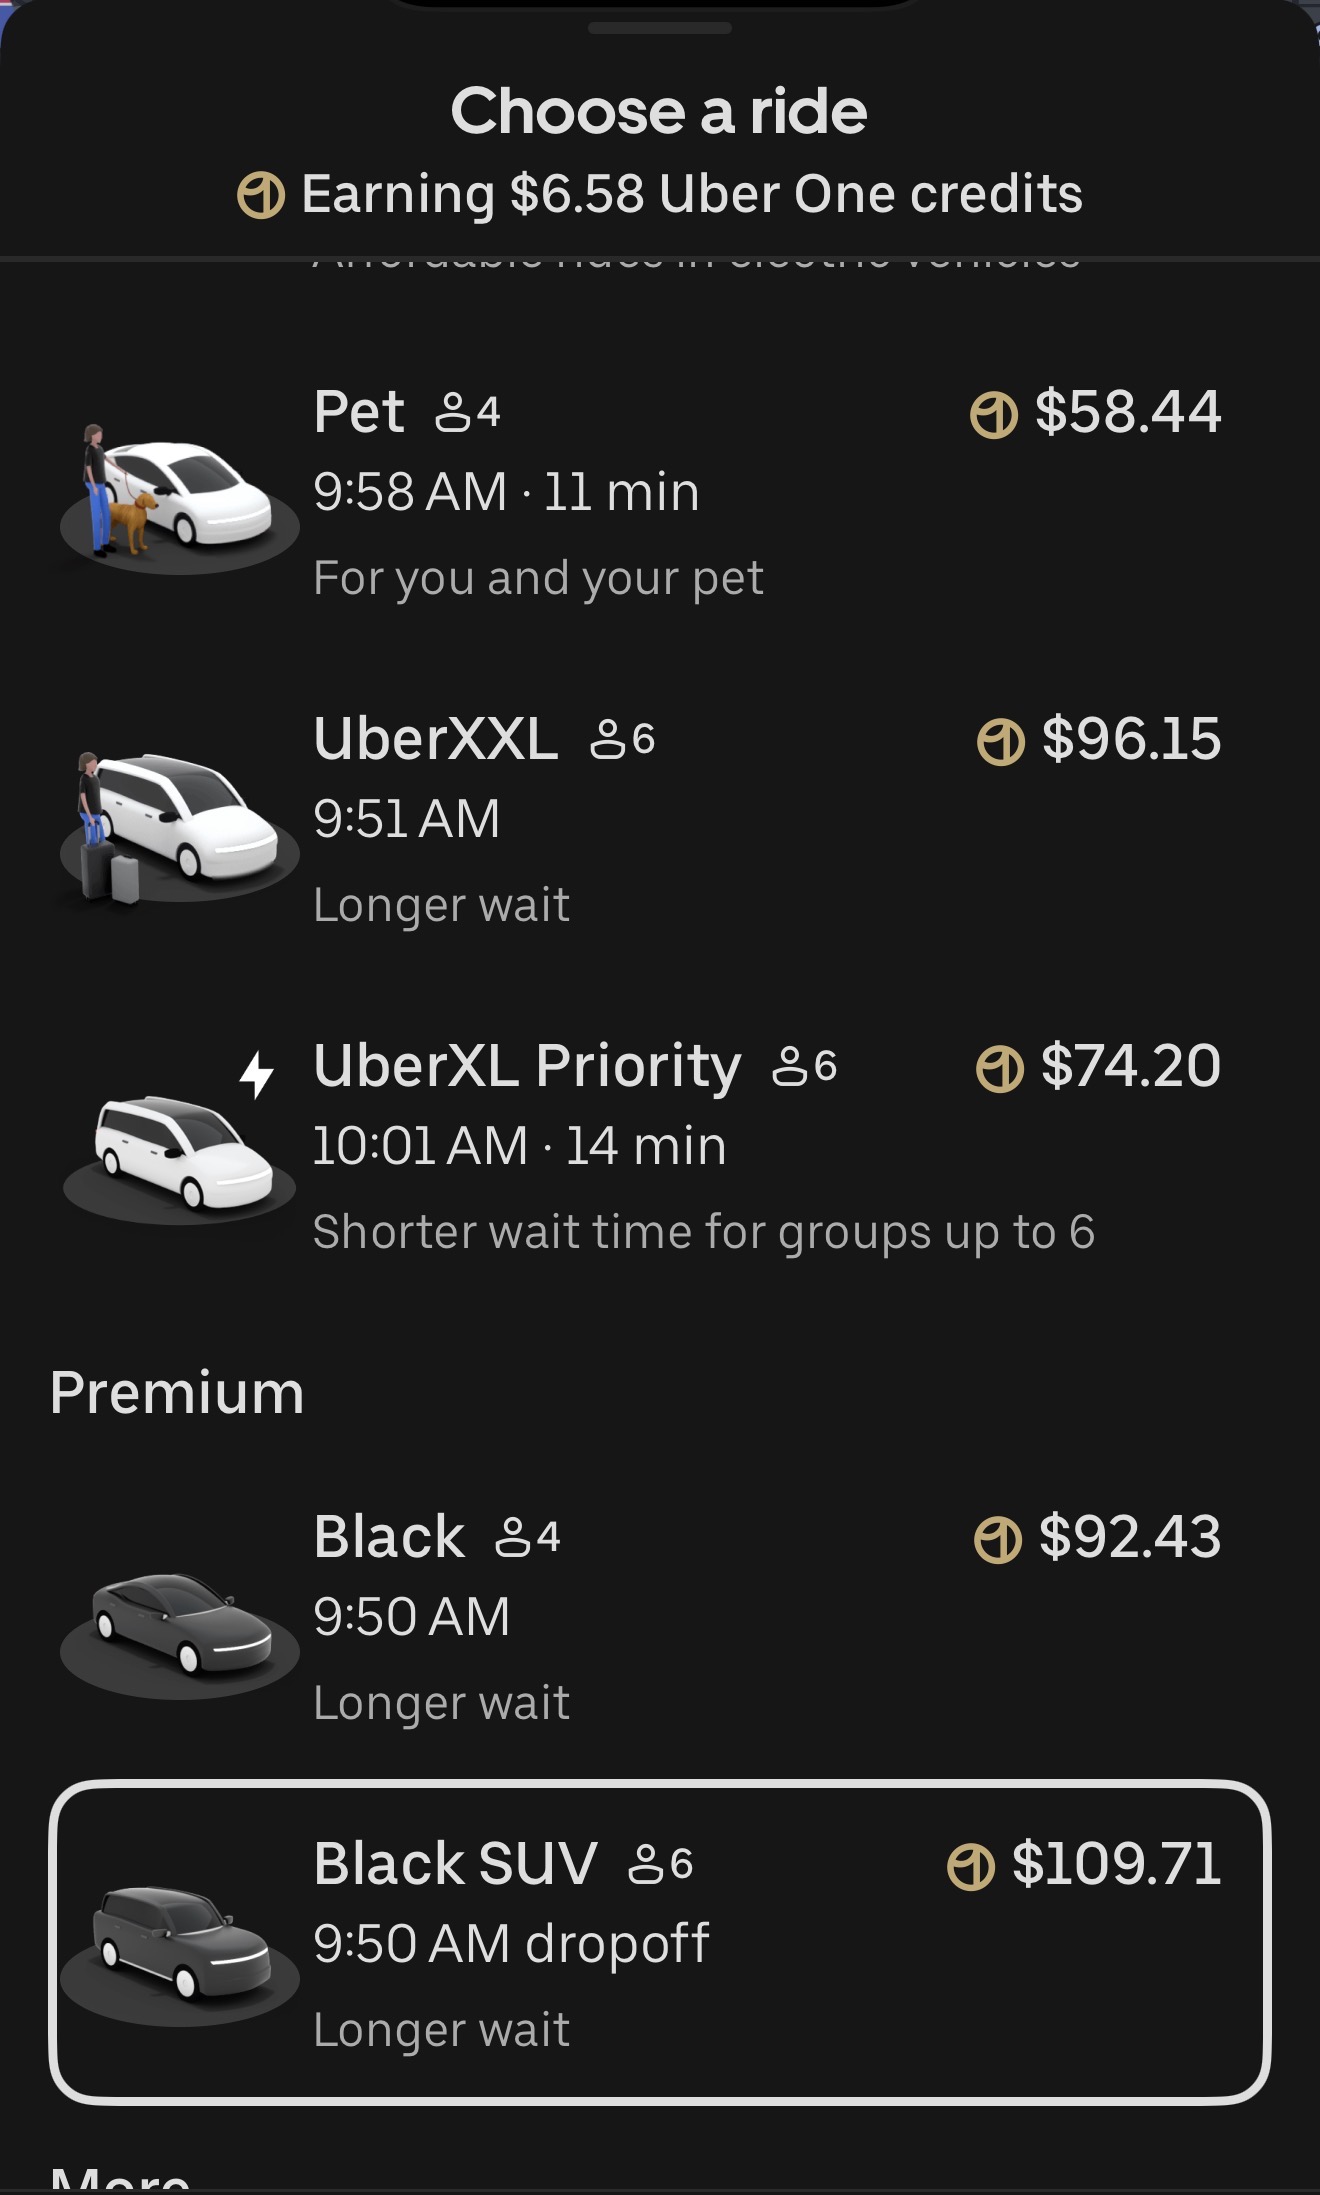Tap the sheet drag handle at top

point(660,28)
